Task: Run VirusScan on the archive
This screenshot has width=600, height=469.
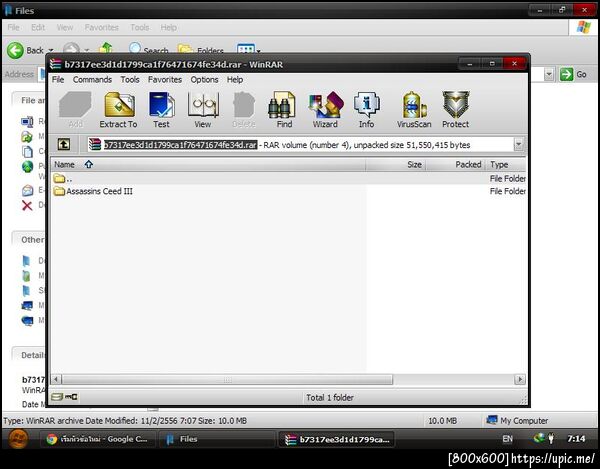Action: [414, 110]
